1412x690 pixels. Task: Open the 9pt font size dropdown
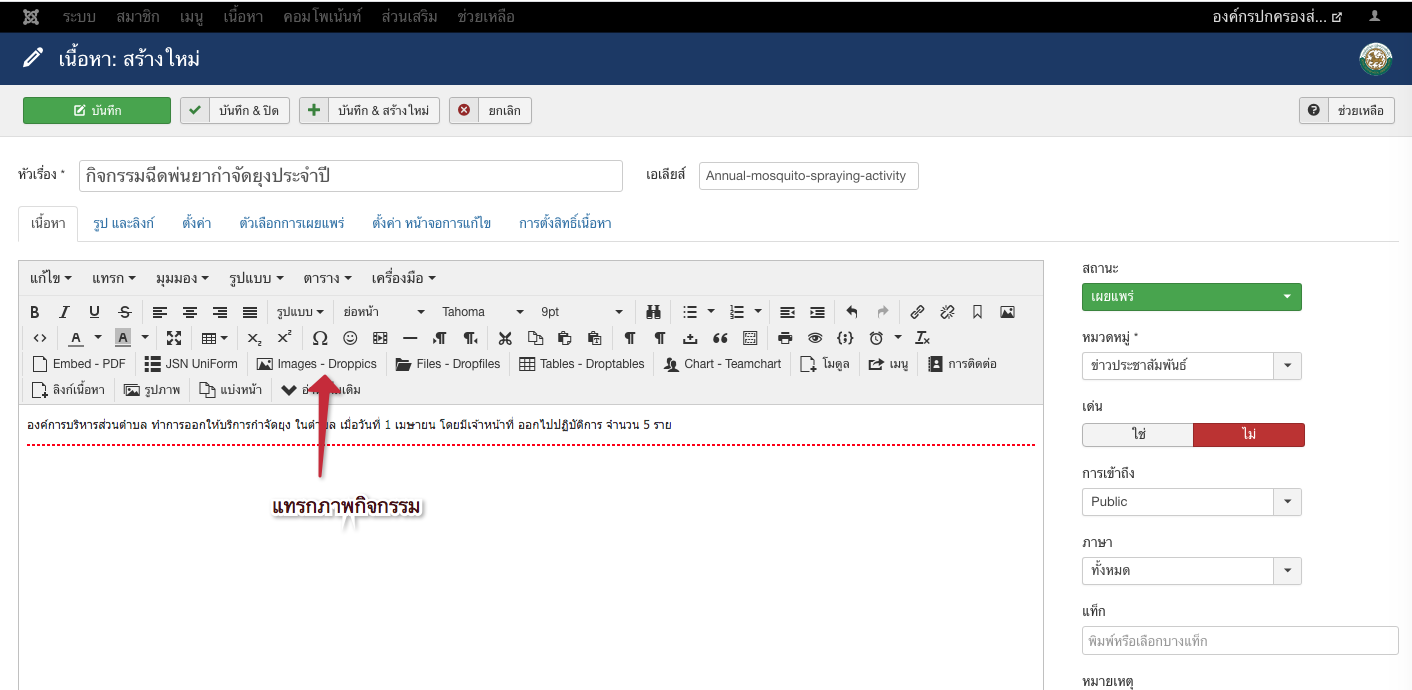[x=582, y=312]
